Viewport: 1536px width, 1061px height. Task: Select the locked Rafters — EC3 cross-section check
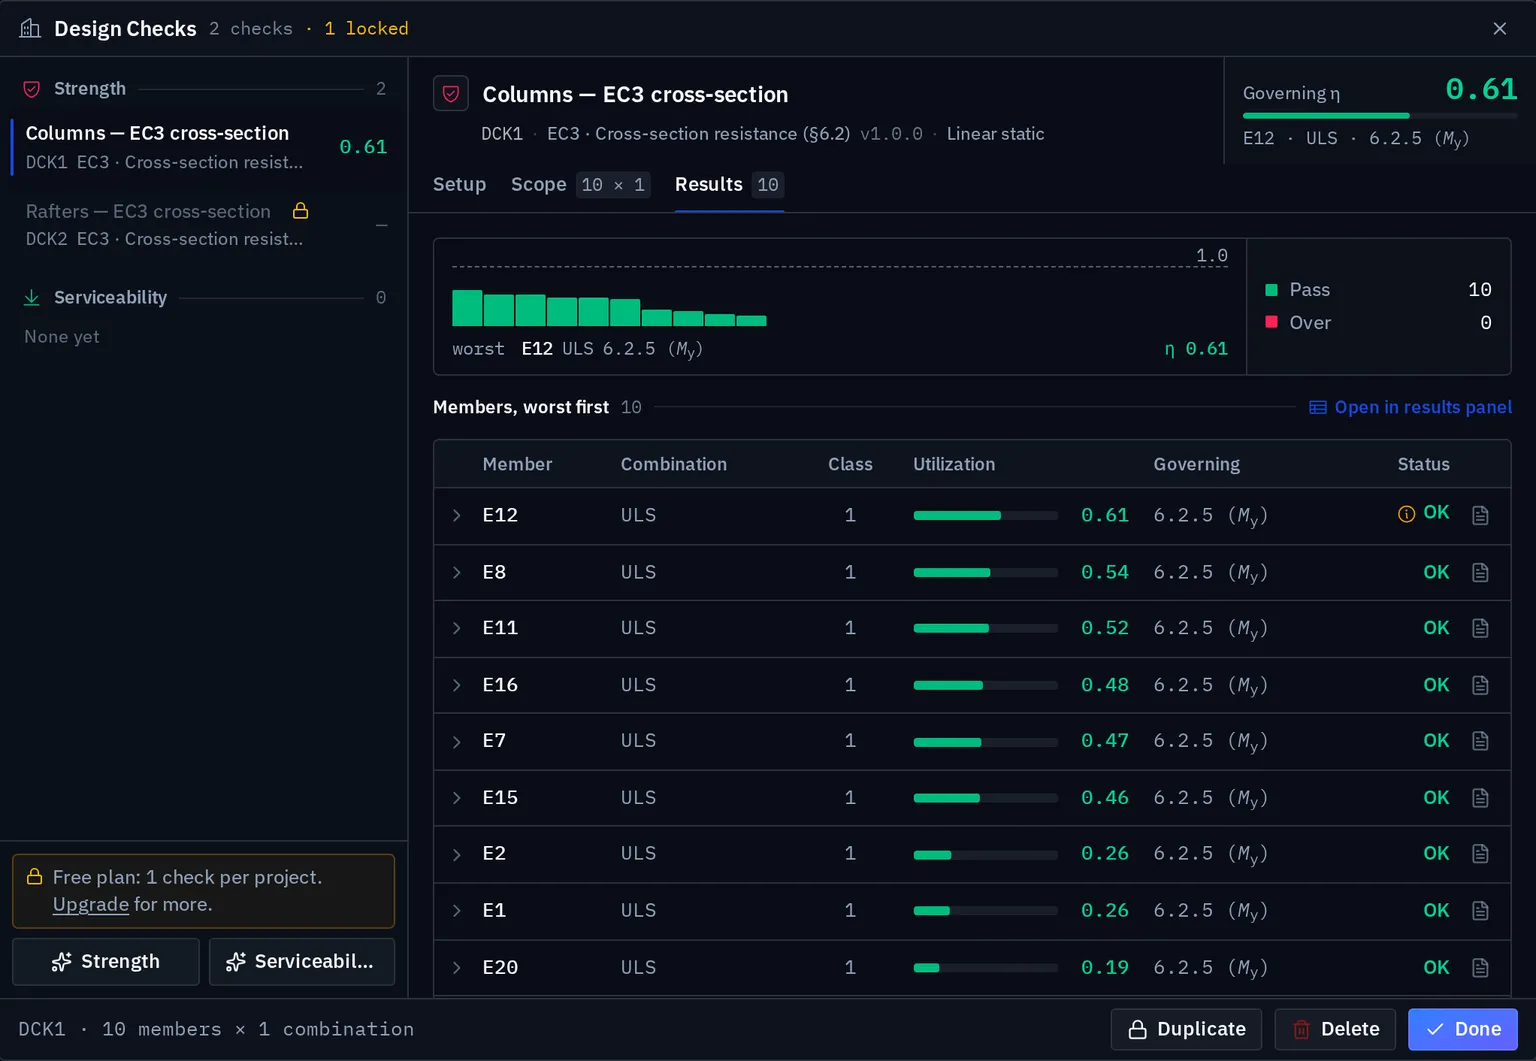point(204,225)
